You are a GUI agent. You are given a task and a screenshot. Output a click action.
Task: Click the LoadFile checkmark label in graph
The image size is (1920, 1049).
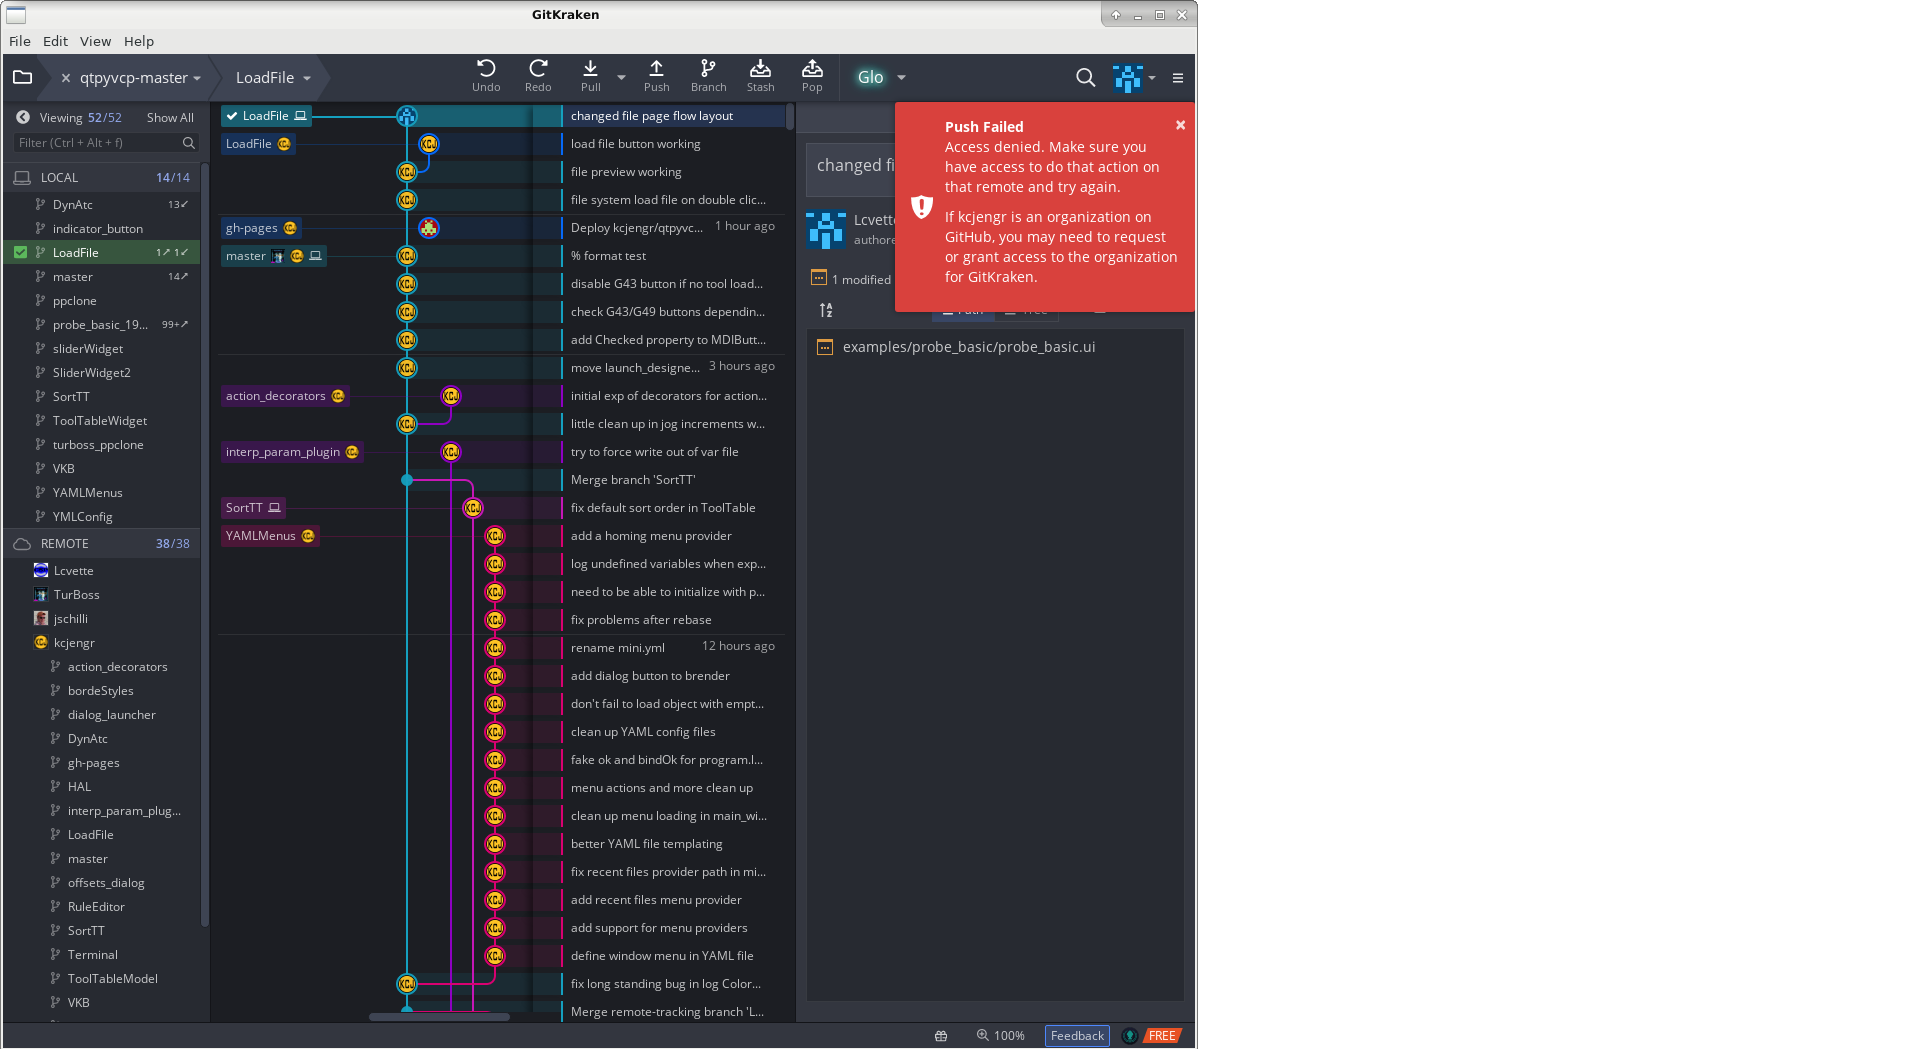(266, 116)
